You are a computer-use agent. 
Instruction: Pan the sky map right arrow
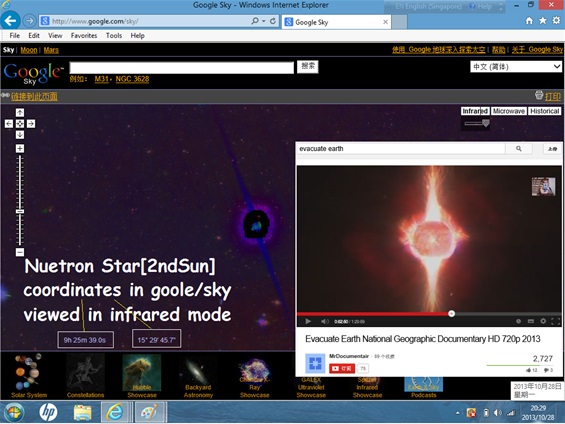tap(31, 124)
